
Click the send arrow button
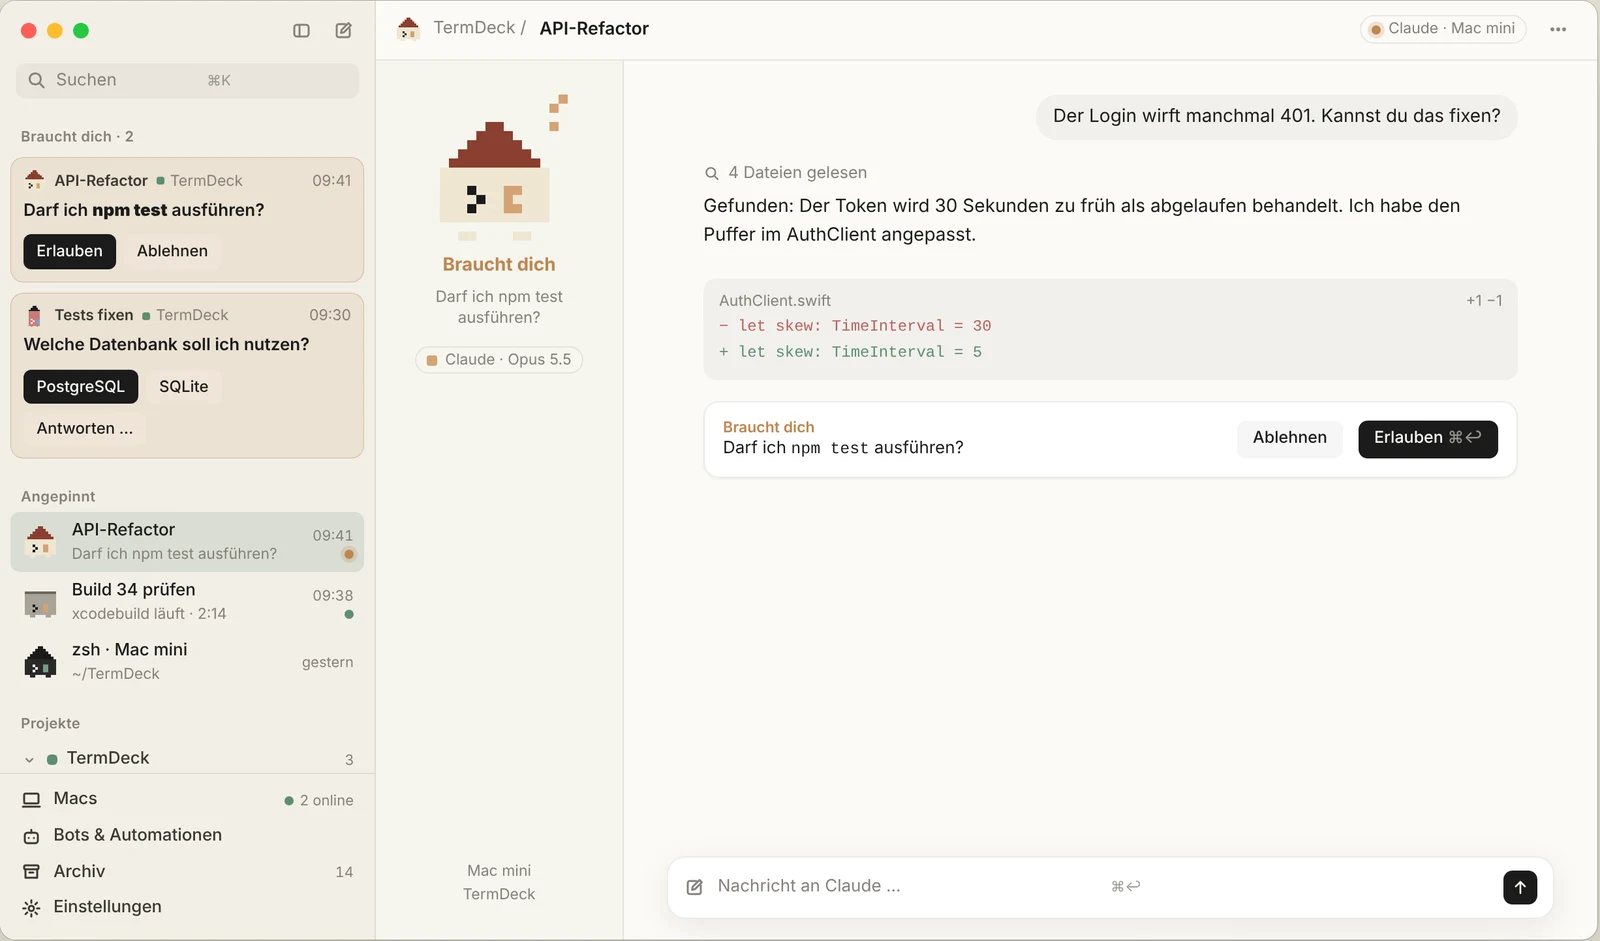point(1520,887)
